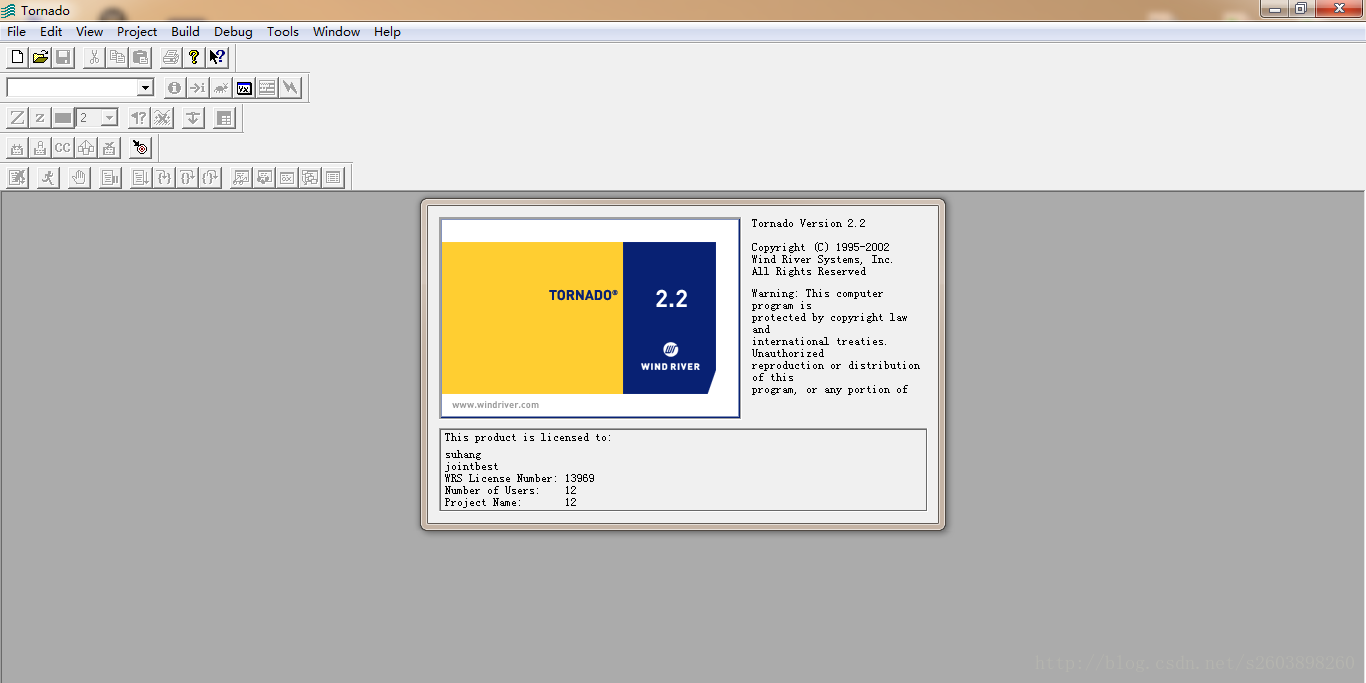Click the large Z zoom icon
Image resolution: width=1366 pixels, height=683 pixels.
(x=17, y=118)
